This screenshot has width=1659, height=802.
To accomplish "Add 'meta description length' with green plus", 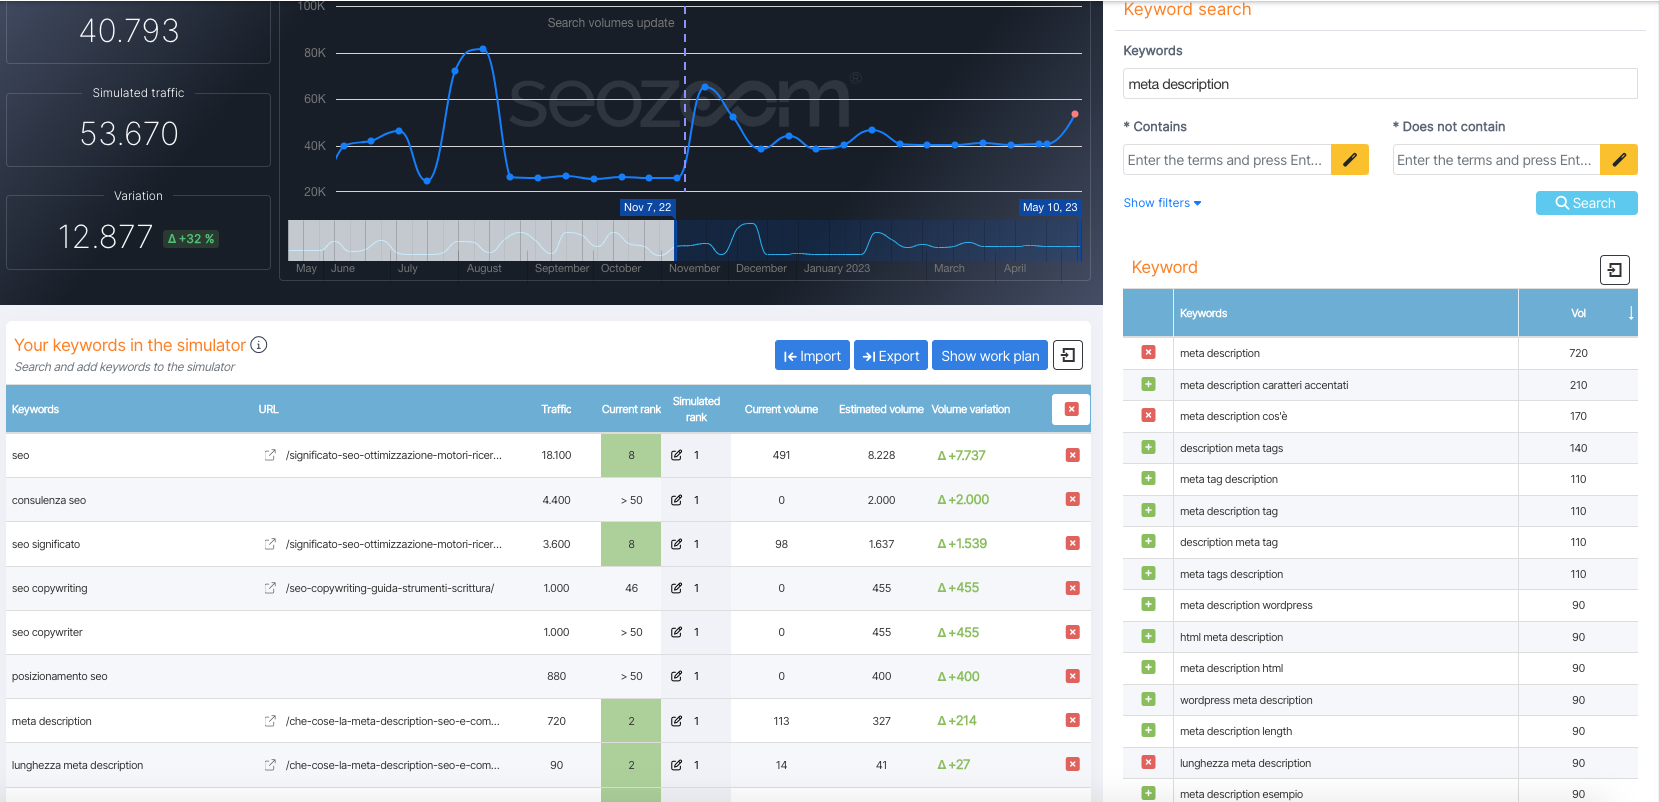I will click(1148, 730).
